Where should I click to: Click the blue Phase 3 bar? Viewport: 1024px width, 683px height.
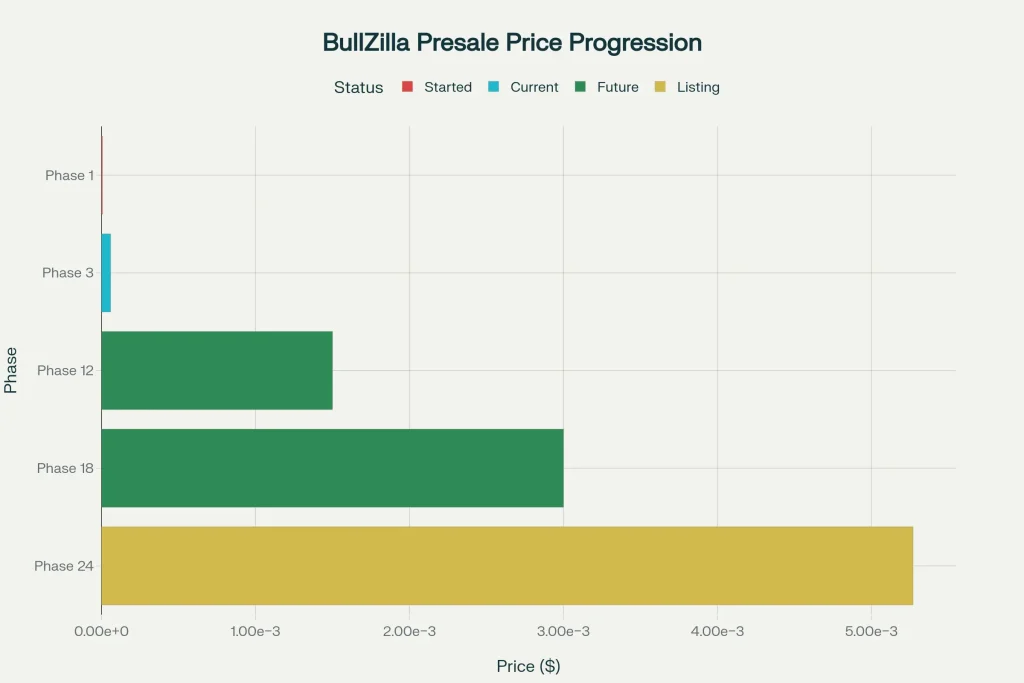(x=106, y=273)
